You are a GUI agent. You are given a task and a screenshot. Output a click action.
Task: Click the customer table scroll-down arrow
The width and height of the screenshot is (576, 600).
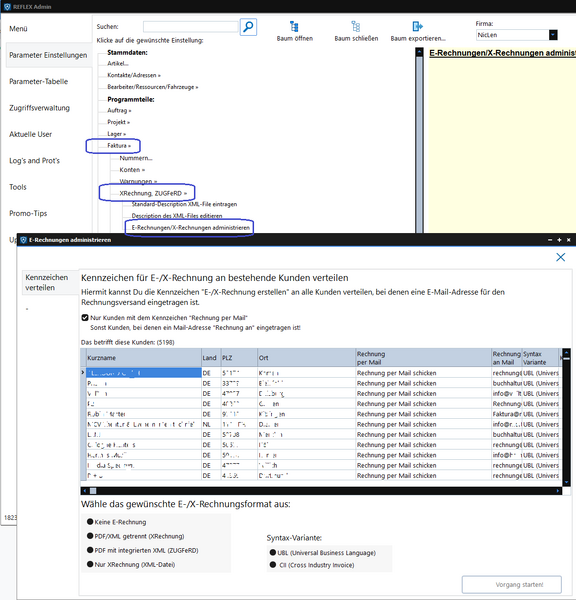pyautogui.click(x=566, y=483)
